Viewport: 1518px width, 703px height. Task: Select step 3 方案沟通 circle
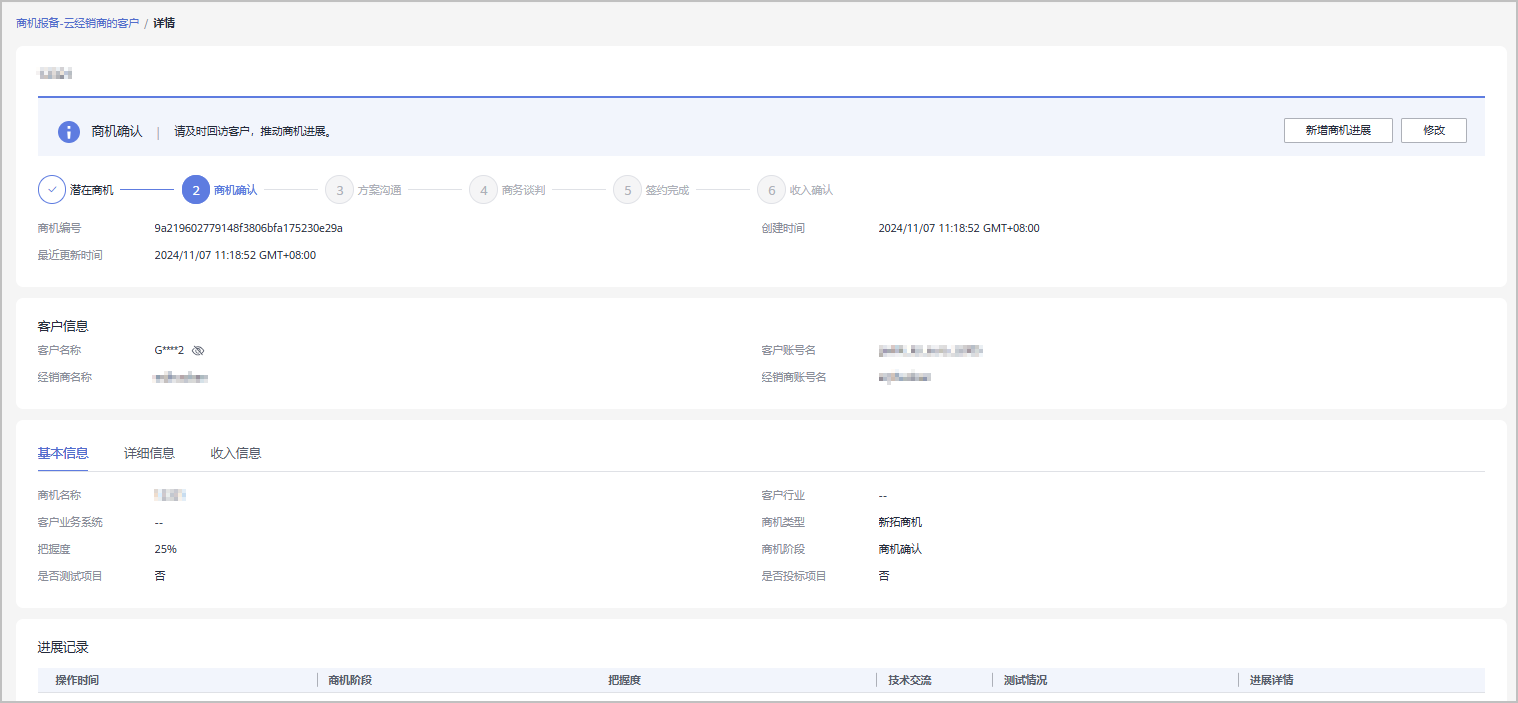point(340,189)
